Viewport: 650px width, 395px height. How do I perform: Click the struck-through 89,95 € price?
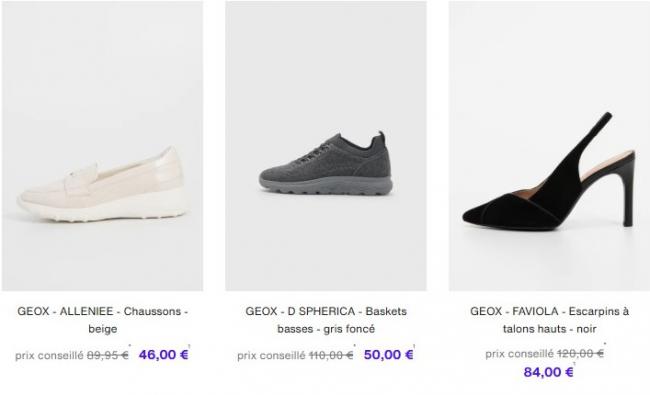click(107, 355)
